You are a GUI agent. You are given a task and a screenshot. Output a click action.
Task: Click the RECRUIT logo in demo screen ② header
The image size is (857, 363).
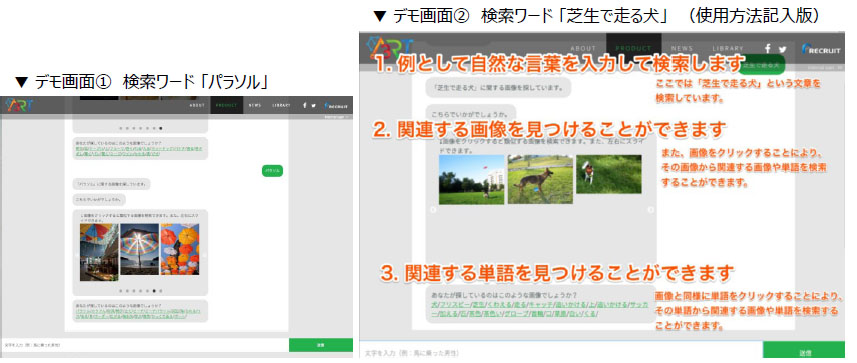pos(821,49)
